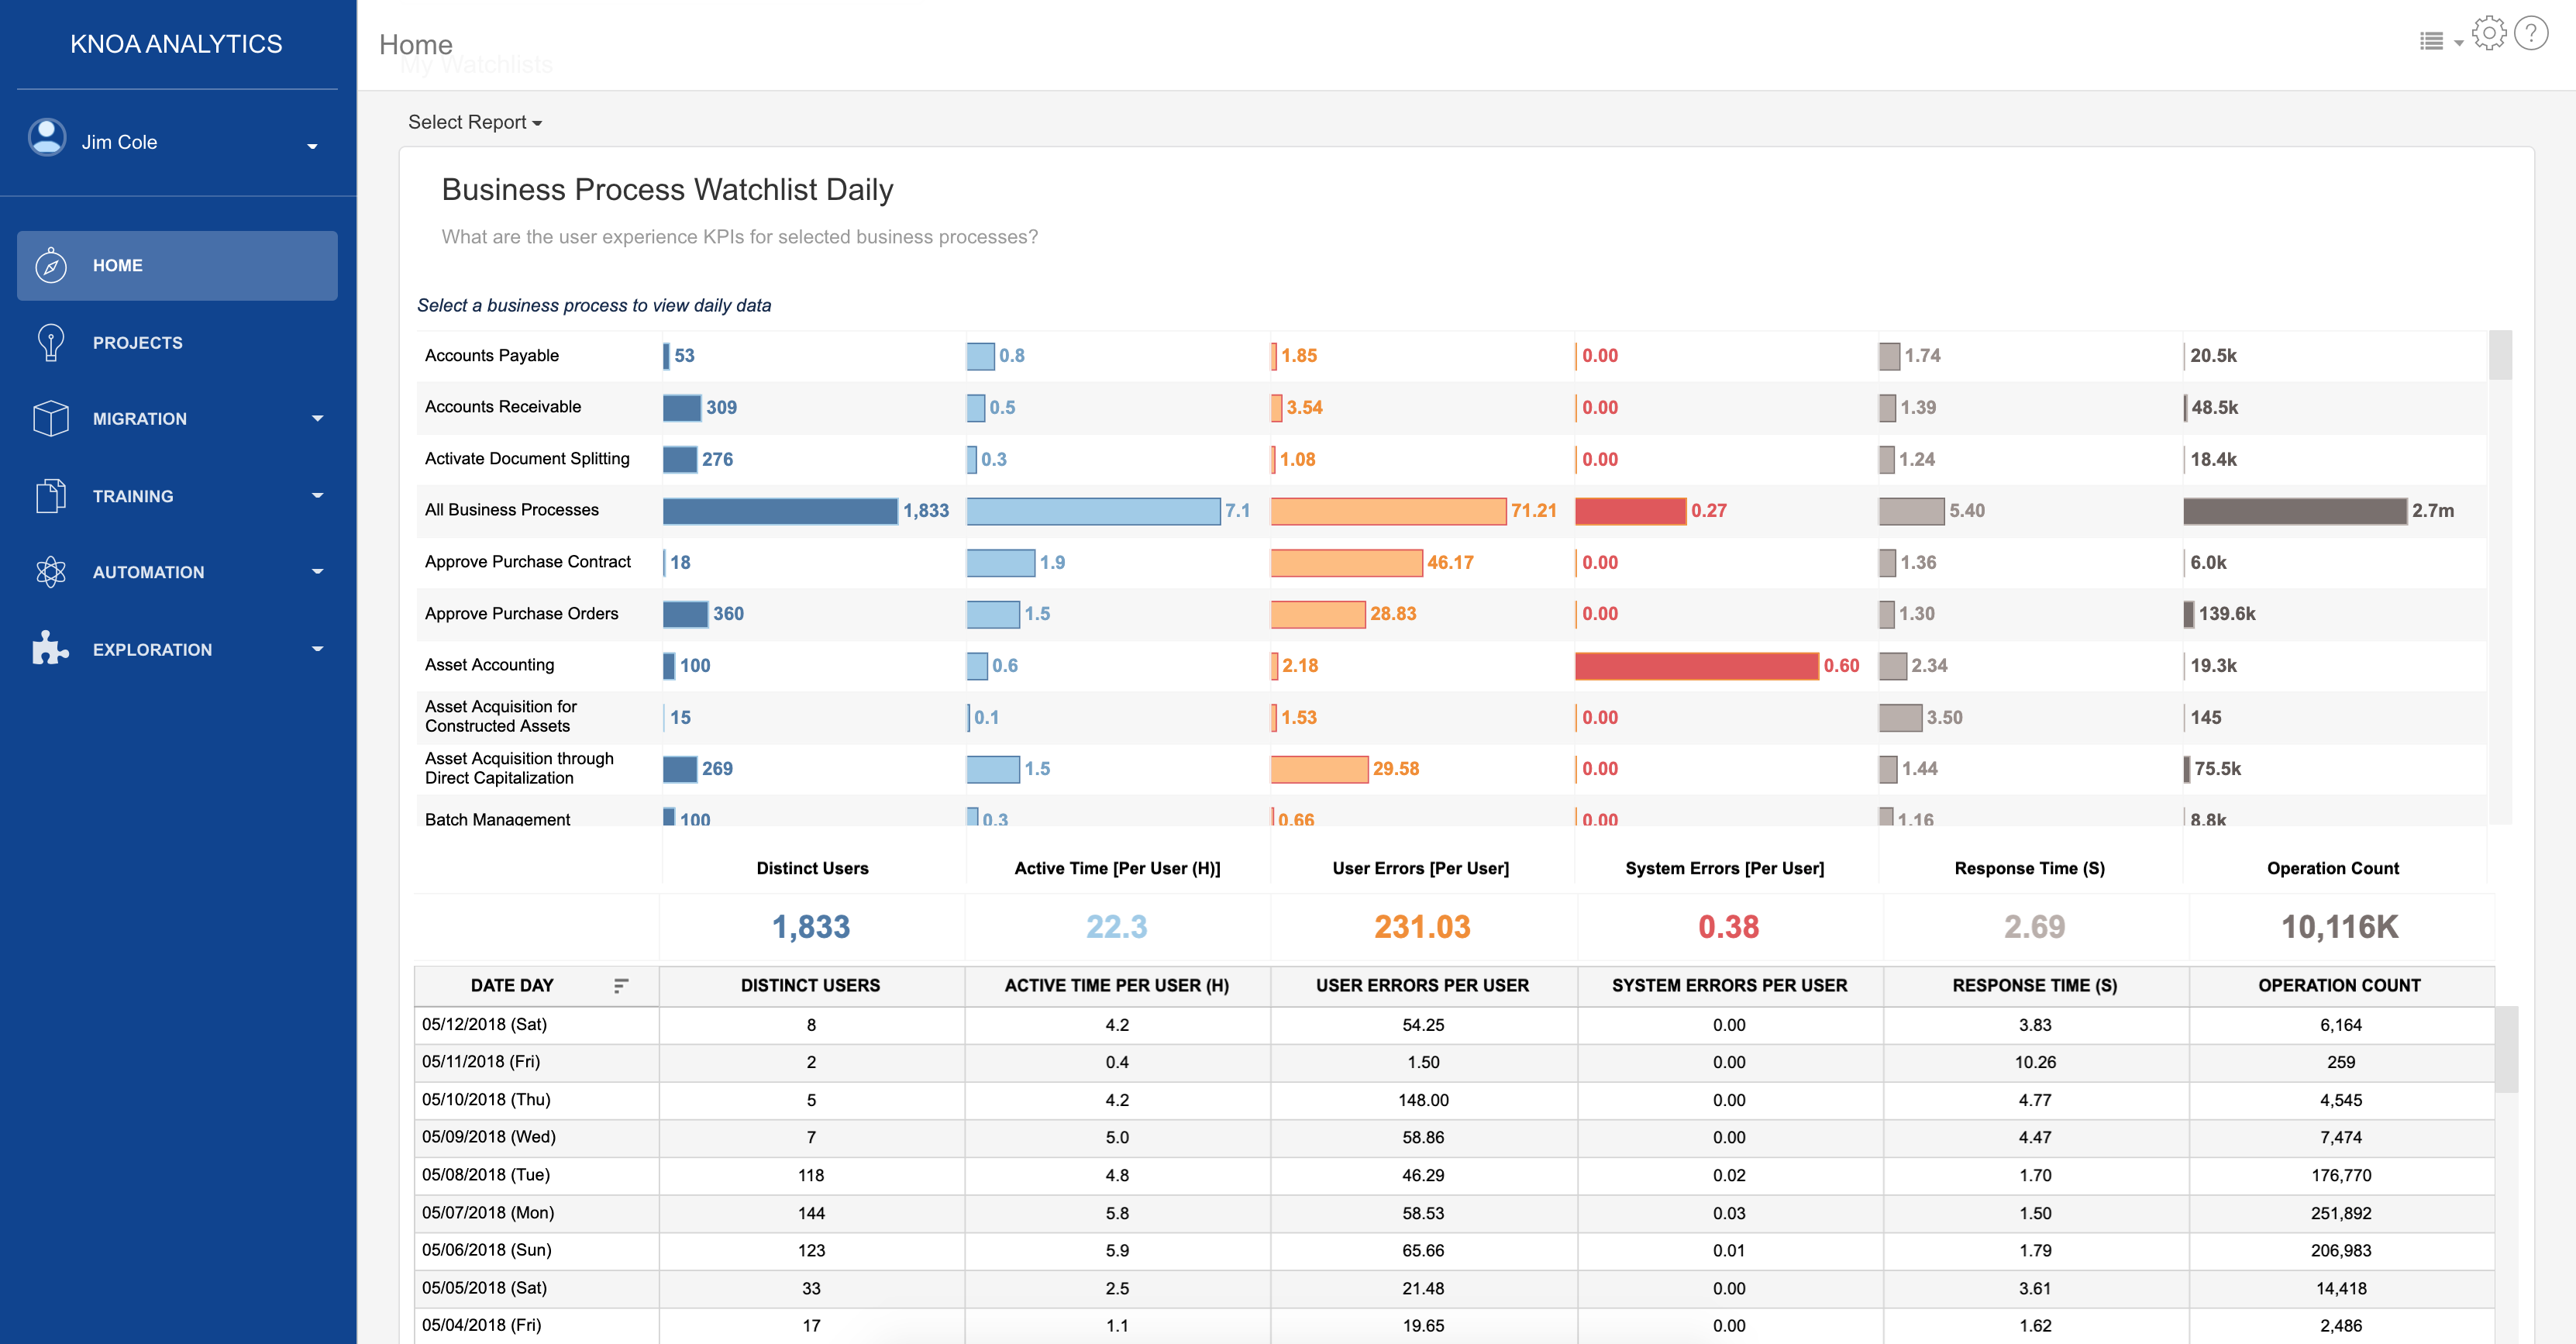Click the Projects lightbulb icon

[50, 342]
